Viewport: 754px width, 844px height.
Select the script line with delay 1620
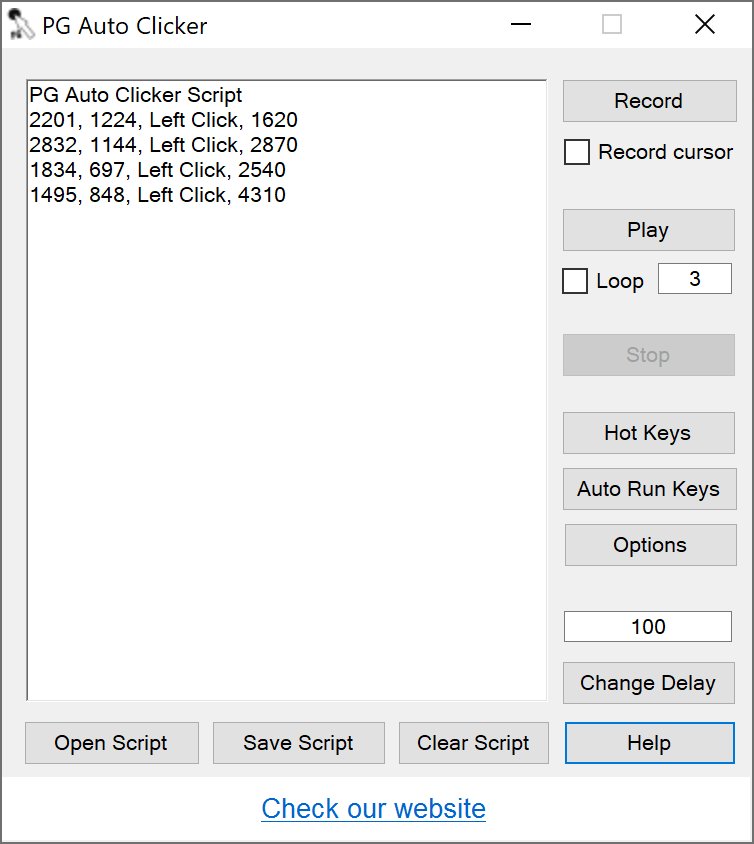point(164,120)
